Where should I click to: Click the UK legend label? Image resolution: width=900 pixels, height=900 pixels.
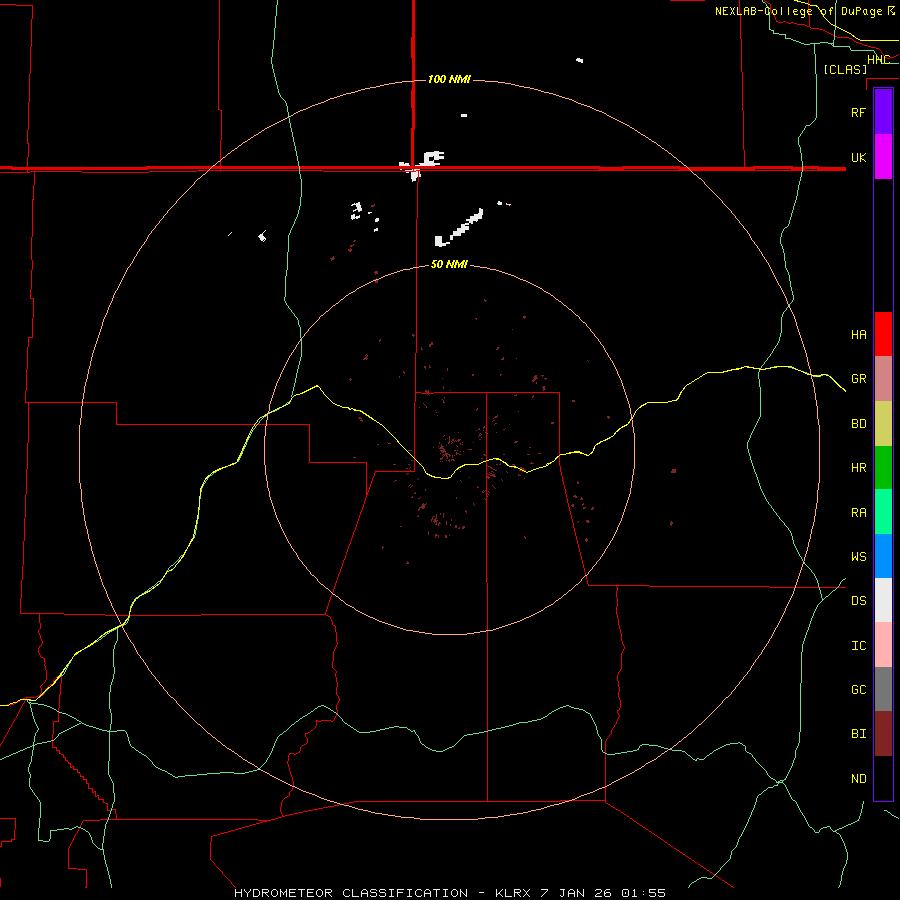pos(858,157)
